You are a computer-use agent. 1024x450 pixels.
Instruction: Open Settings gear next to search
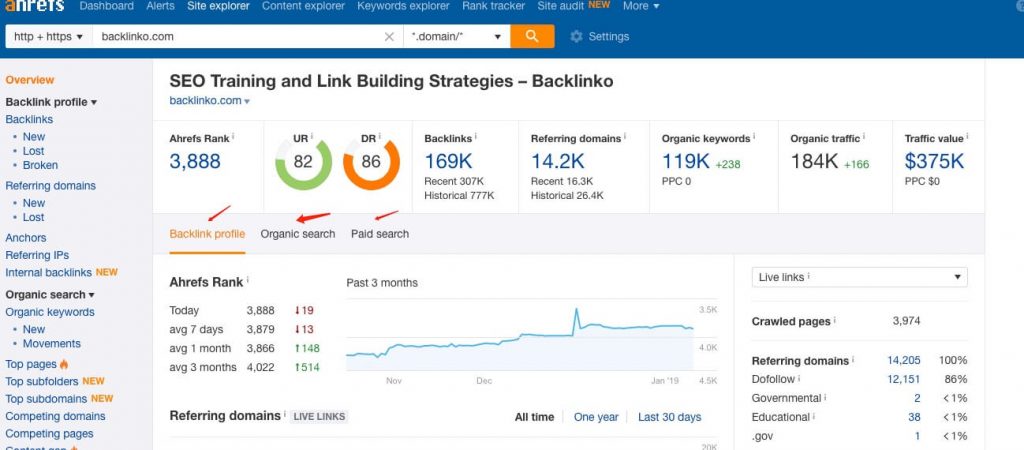point(600,37)
